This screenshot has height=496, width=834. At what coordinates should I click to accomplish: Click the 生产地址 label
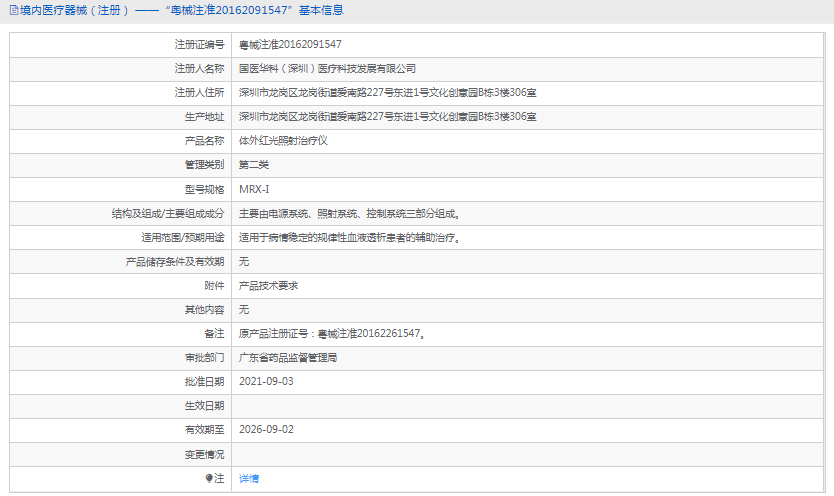point(204,116)
